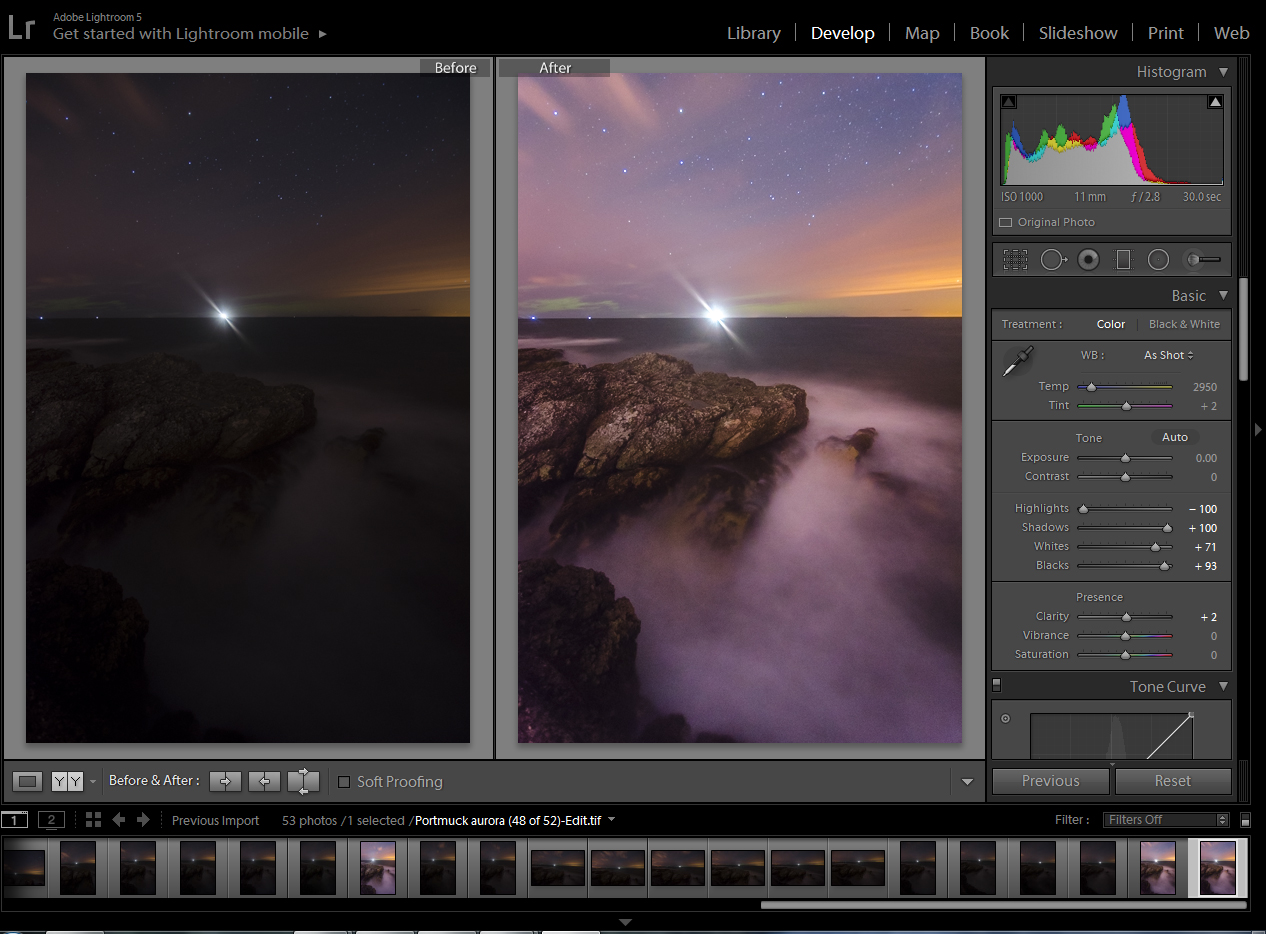Open the Slideshow module
The image size is (1266, 934).
tap(1078, 33)
